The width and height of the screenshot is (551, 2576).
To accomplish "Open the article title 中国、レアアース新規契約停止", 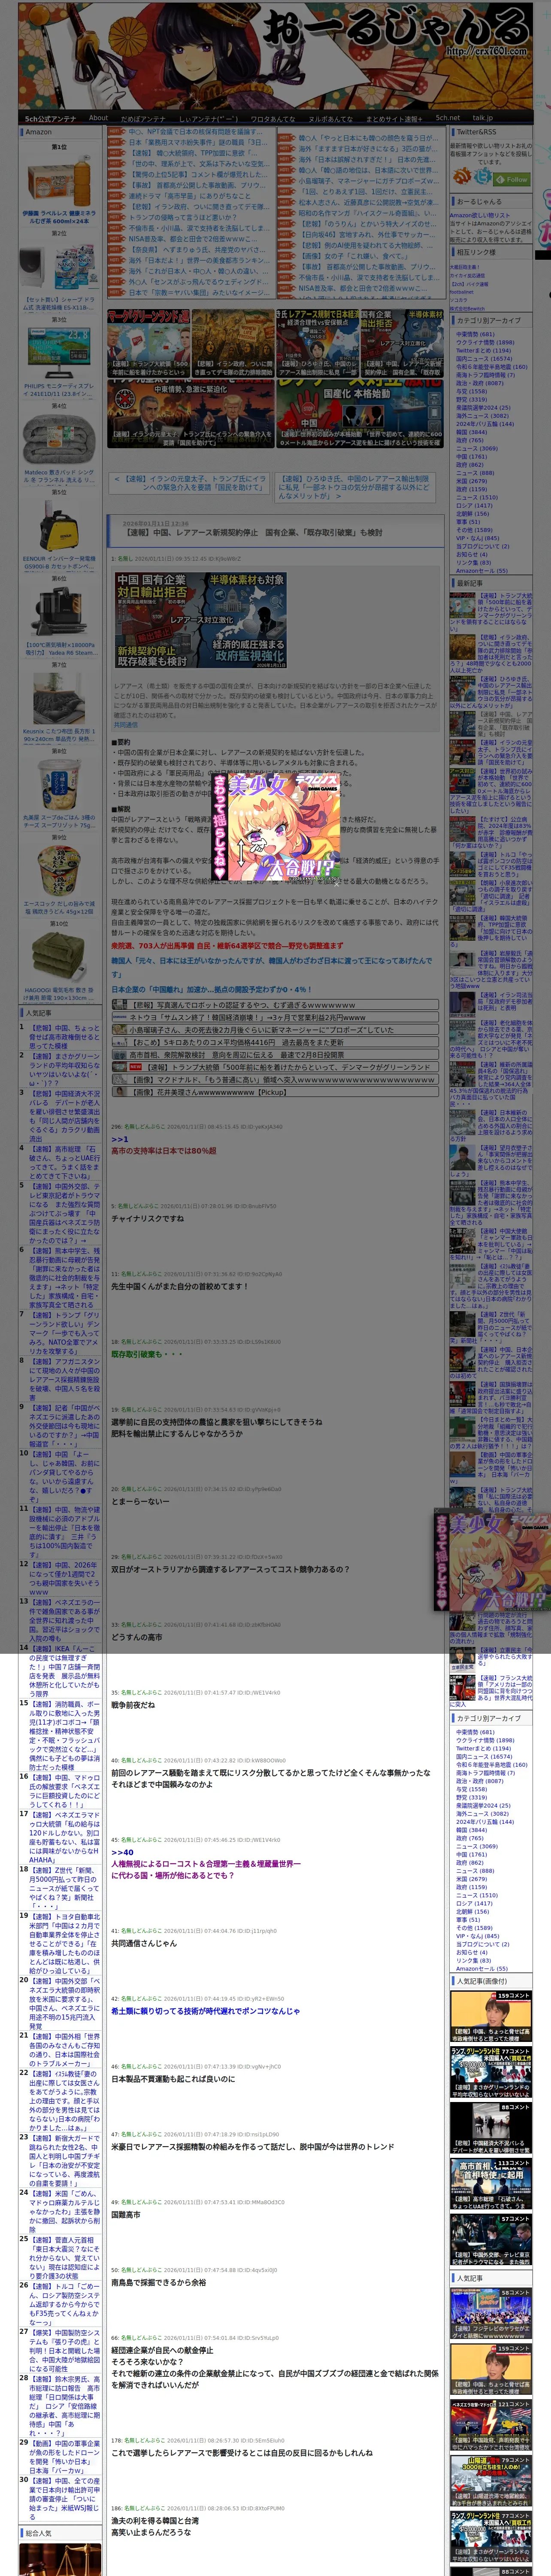I will click(253, 532).
